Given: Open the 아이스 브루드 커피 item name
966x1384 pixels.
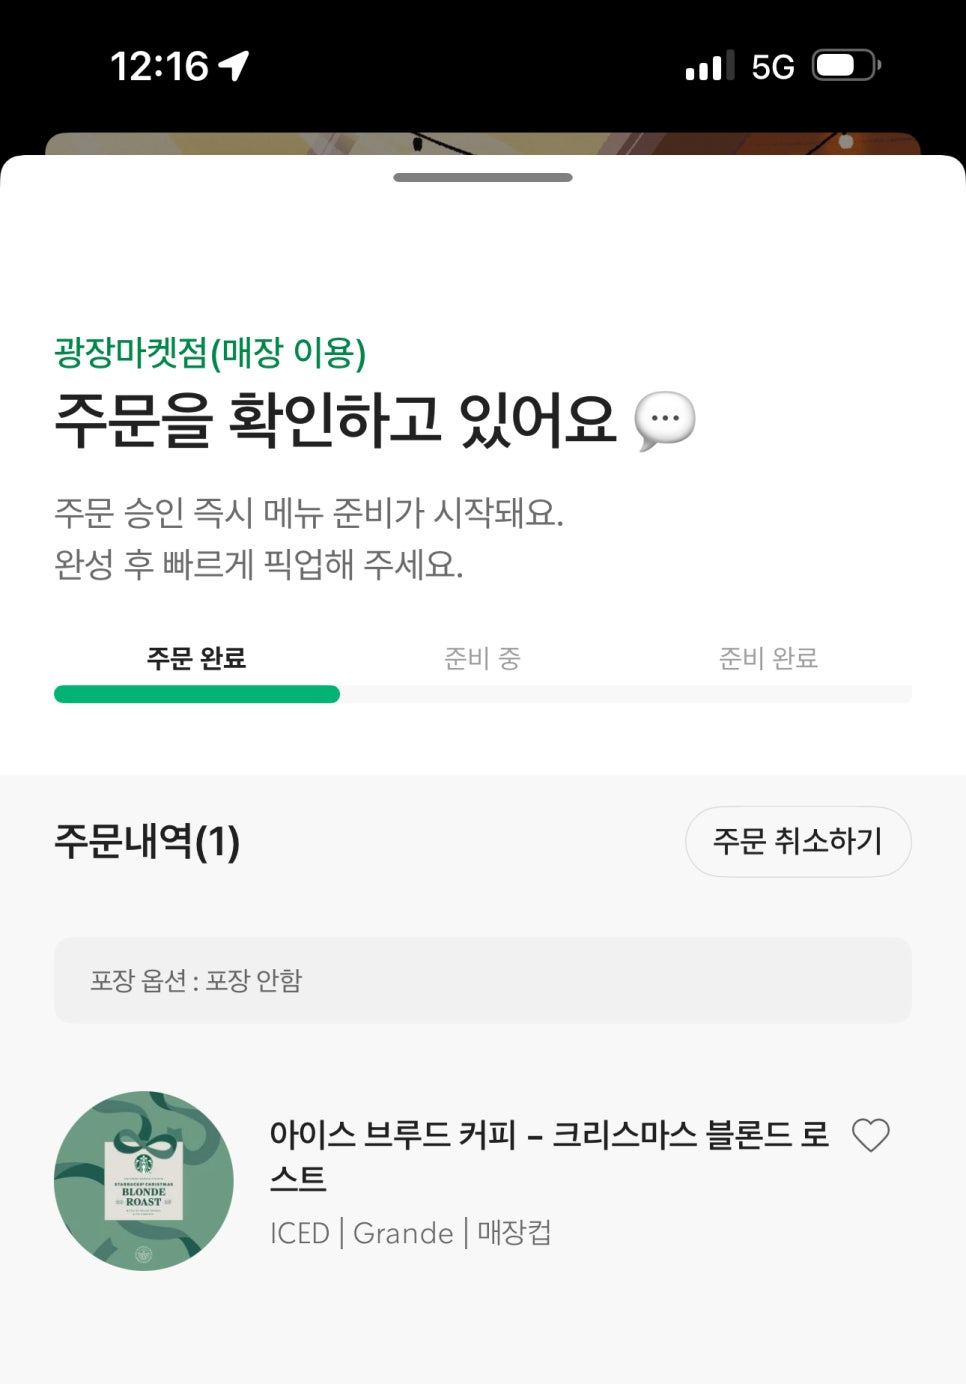Looking at the screenshot, I should coord(549,1156).
